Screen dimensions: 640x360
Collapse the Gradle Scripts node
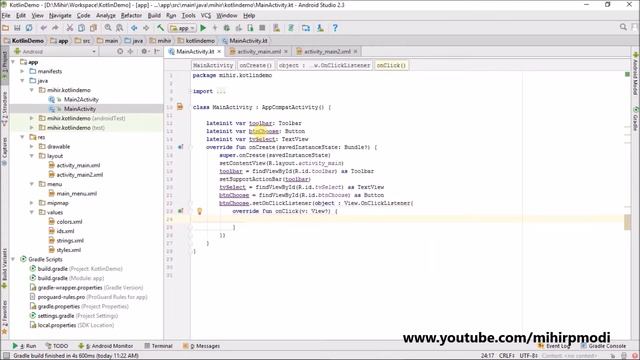pos(13,259)
